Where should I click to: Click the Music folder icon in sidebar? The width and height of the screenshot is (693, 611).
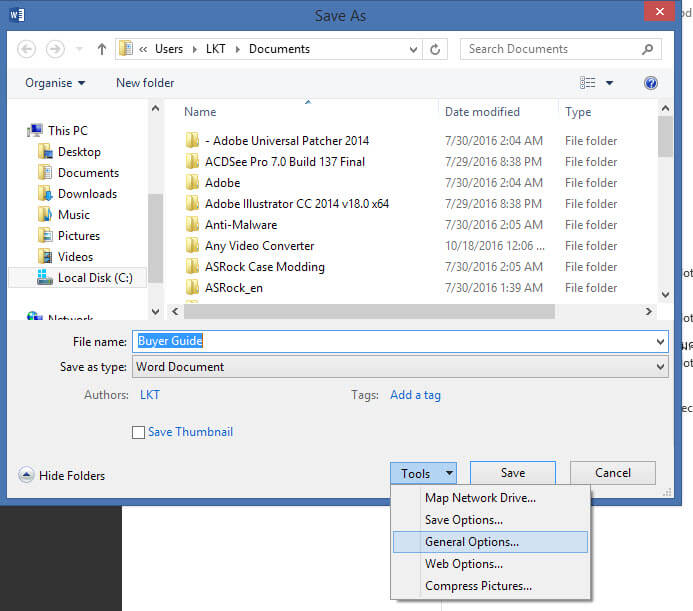45,215
